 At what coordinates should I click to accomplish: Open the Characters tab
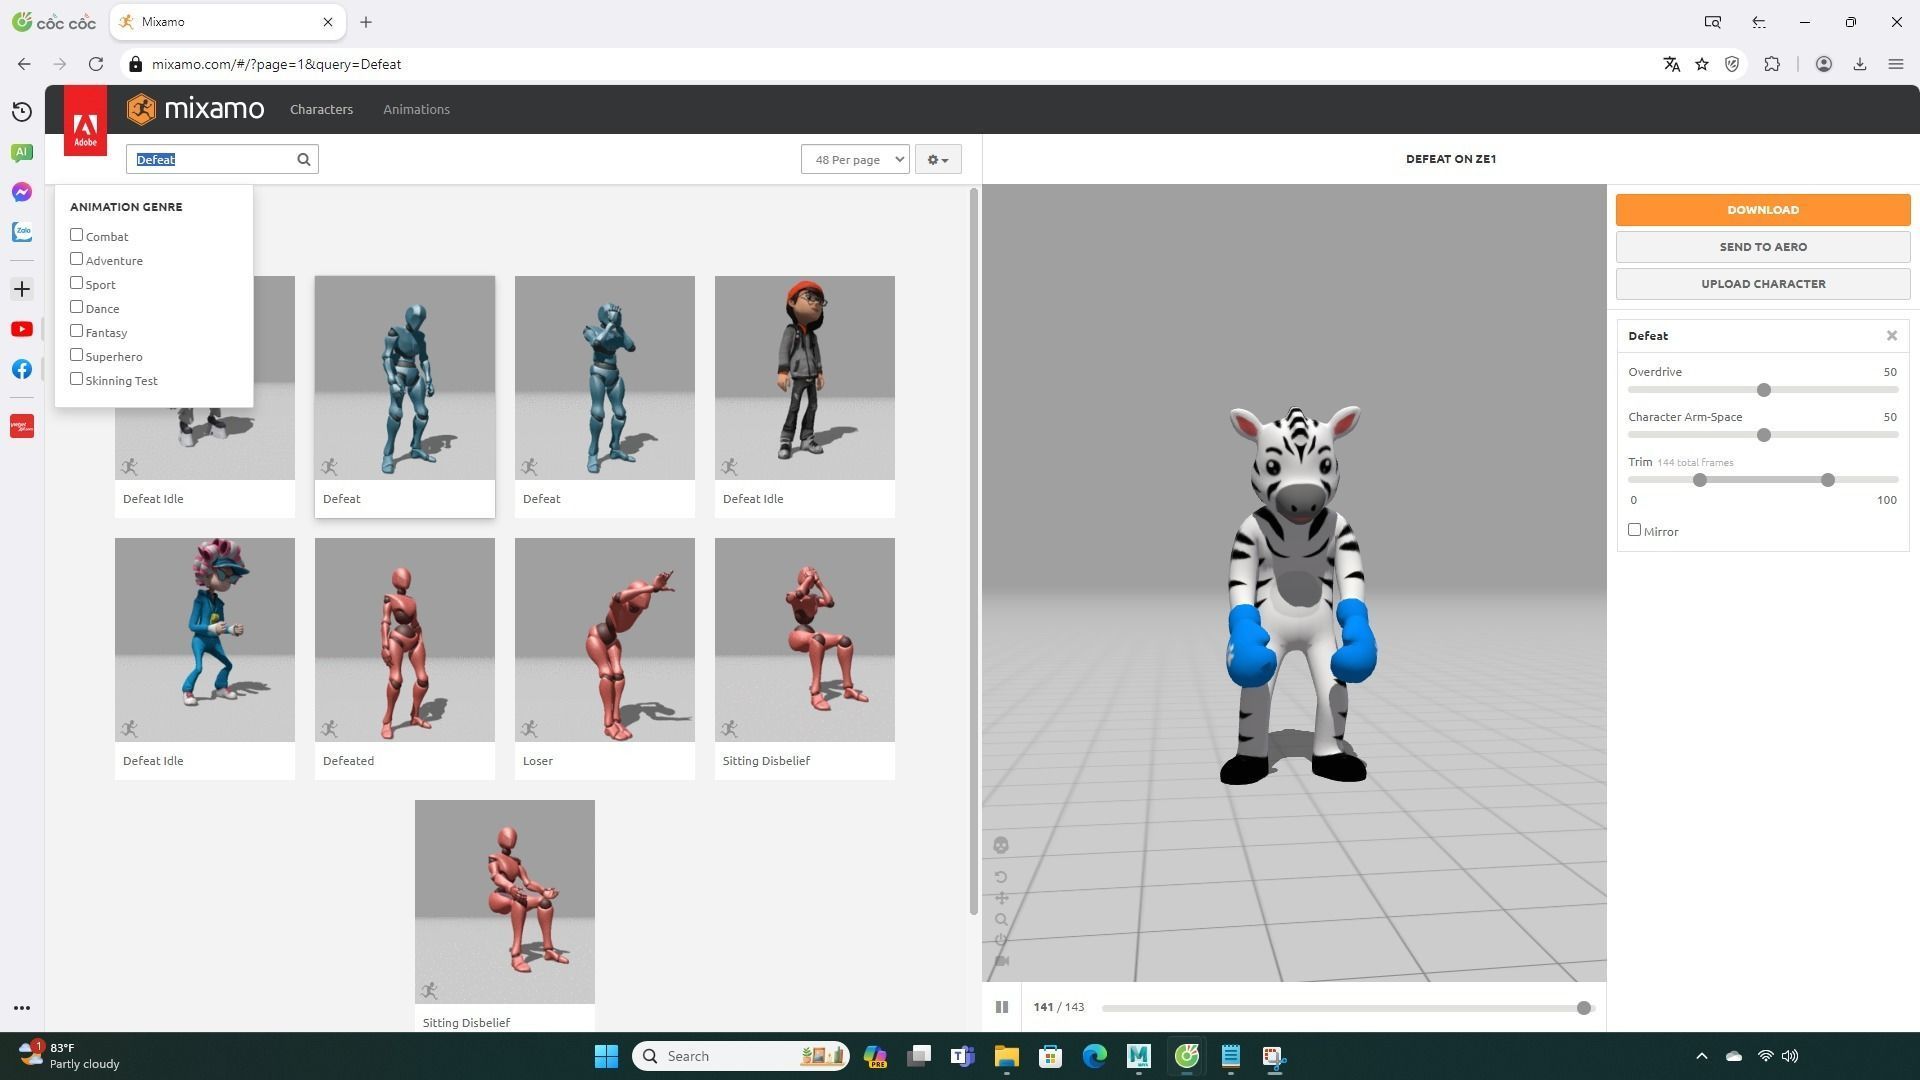coord(321,109)
